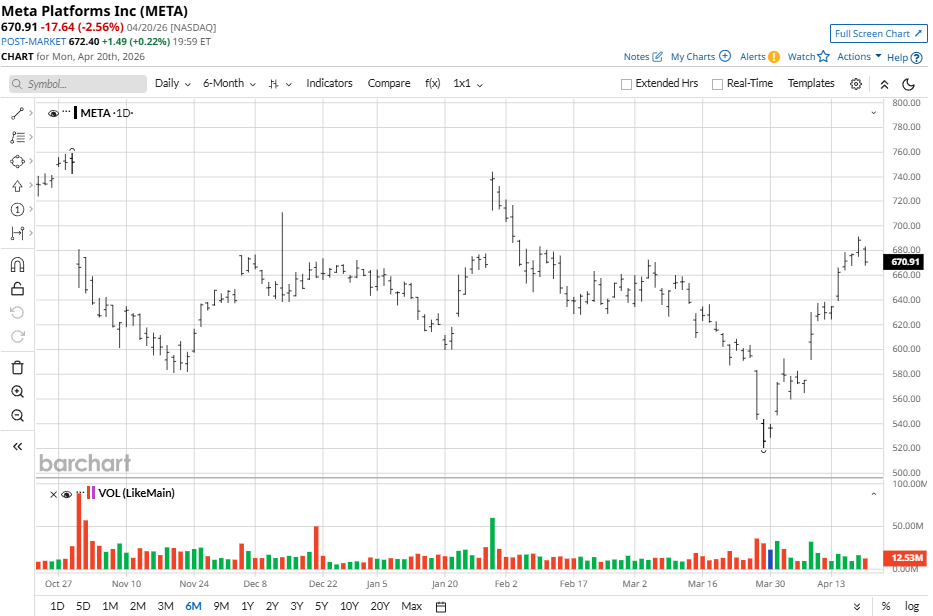The width and height of the screenshot is (933, 616).
Task: Expand the volume pane chevron
Action: (873, 494)
